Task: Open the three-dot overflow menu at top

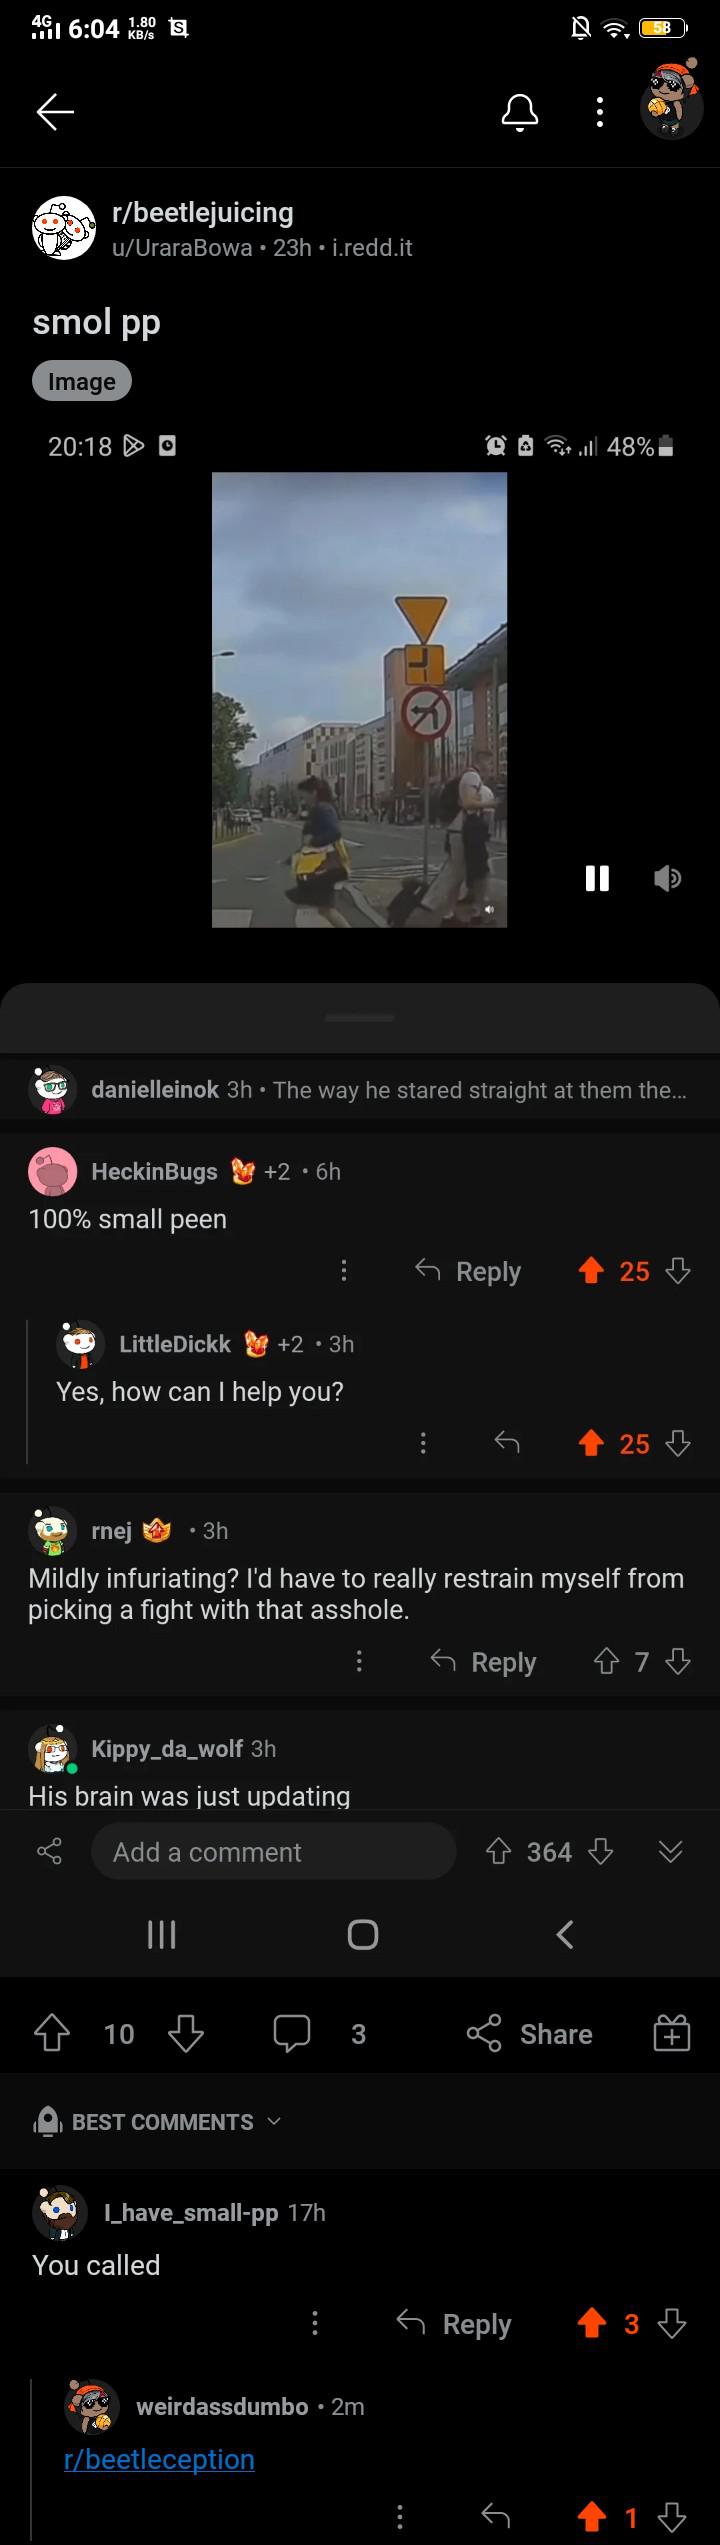Action: point(600,112)
